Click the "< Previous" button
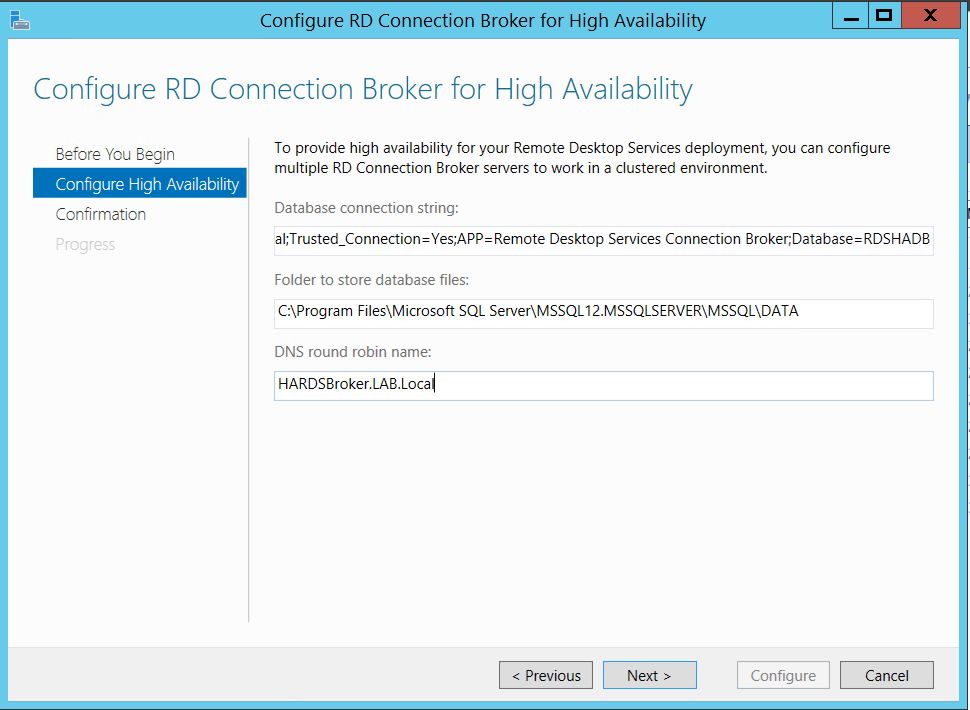This screenshot has height=710, width=970. click(545, 675)
